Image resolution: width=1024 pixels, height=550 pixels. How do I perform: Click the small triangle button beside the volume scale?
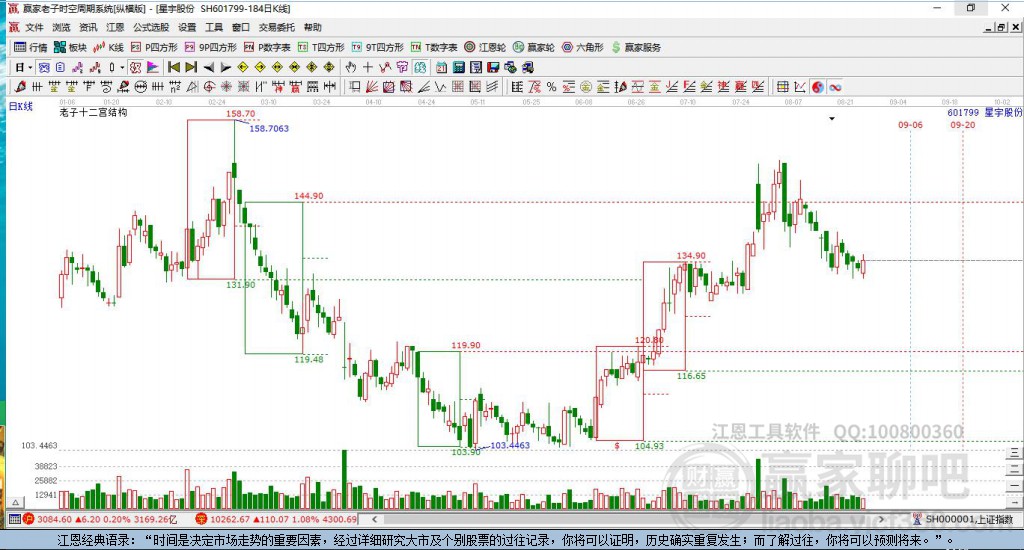point(16,502)
